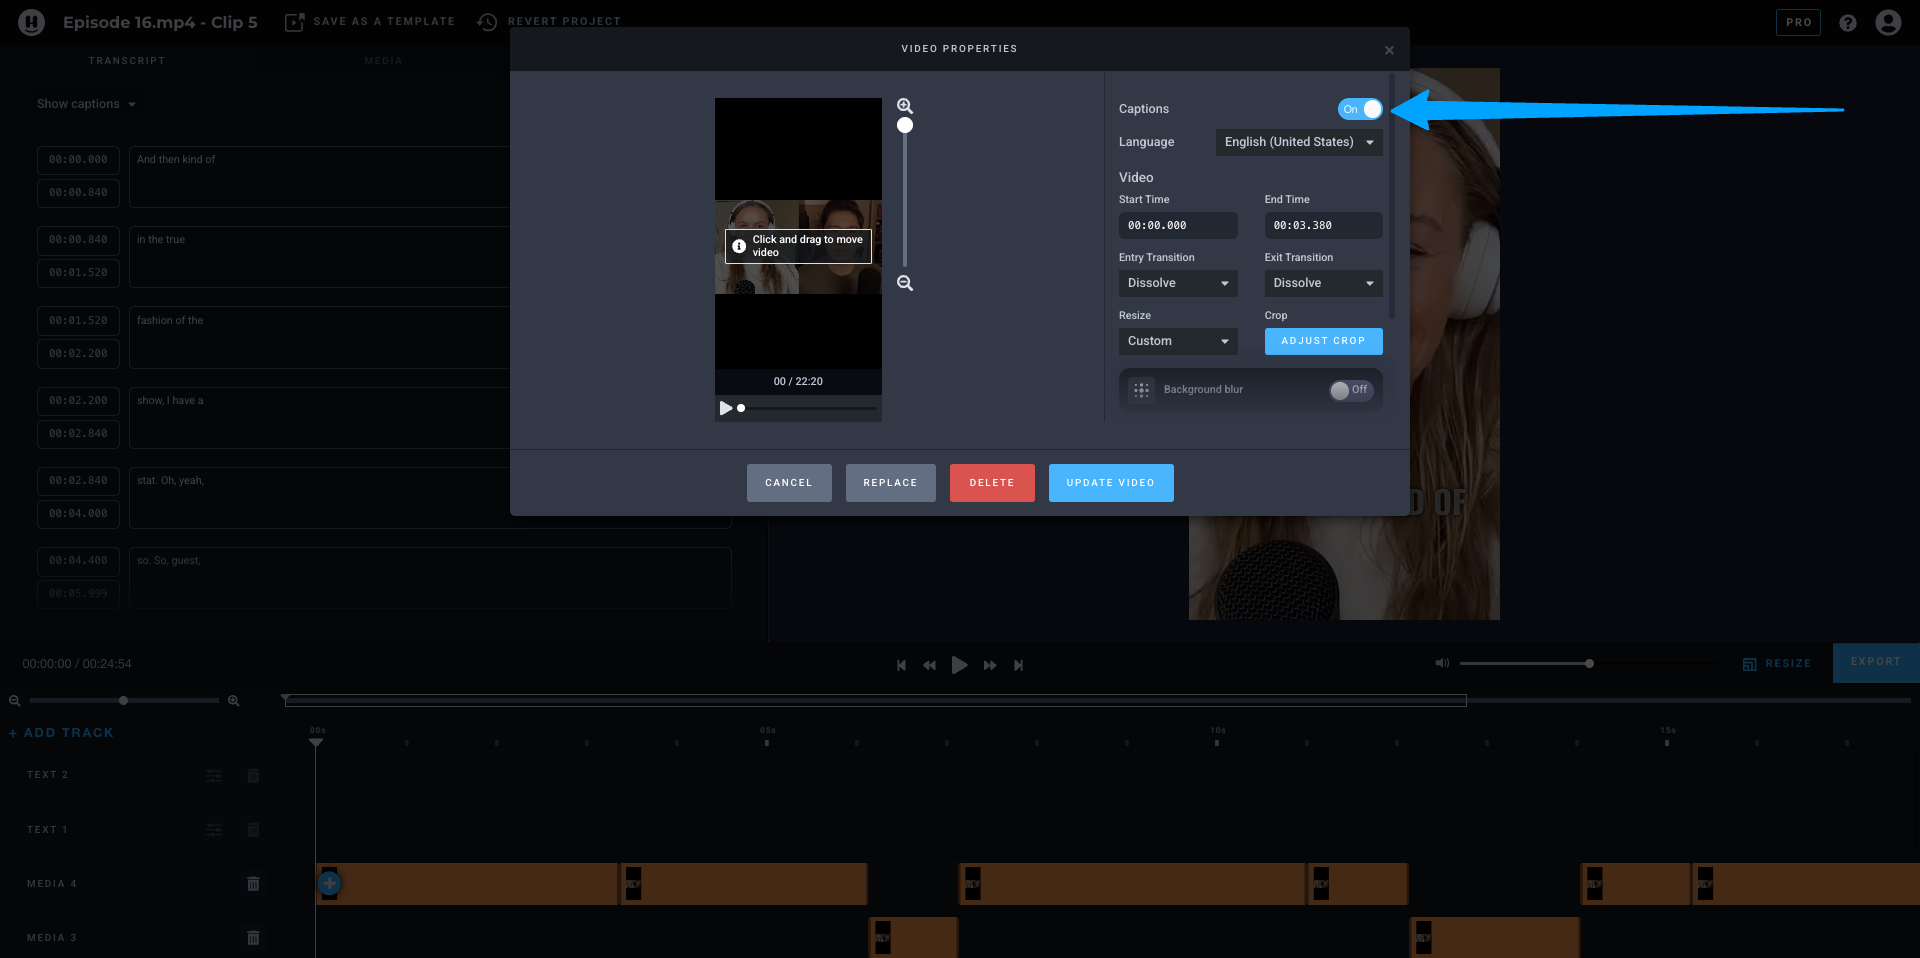Switch to the Transcript tab
The image size is (1920, 958).
click(127, 61)
